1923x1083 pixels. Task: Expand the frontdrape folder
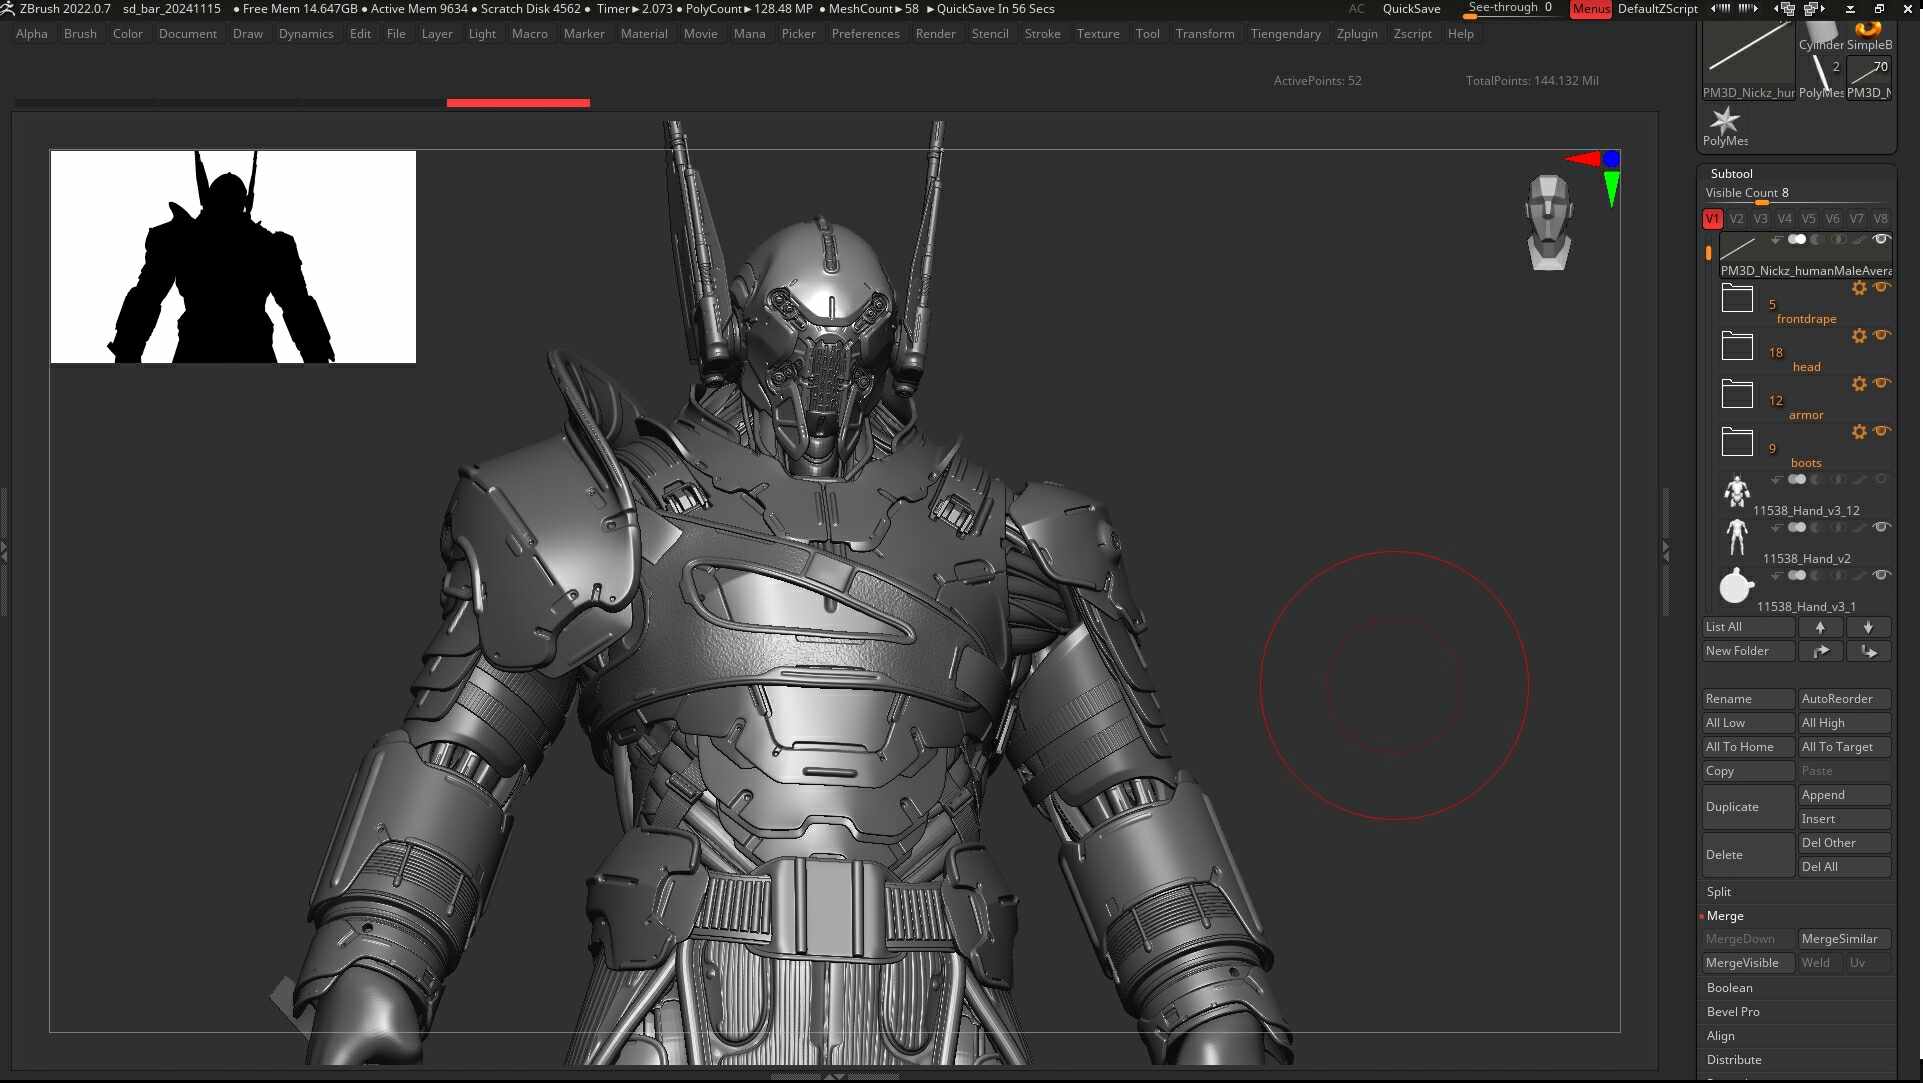1737,299
